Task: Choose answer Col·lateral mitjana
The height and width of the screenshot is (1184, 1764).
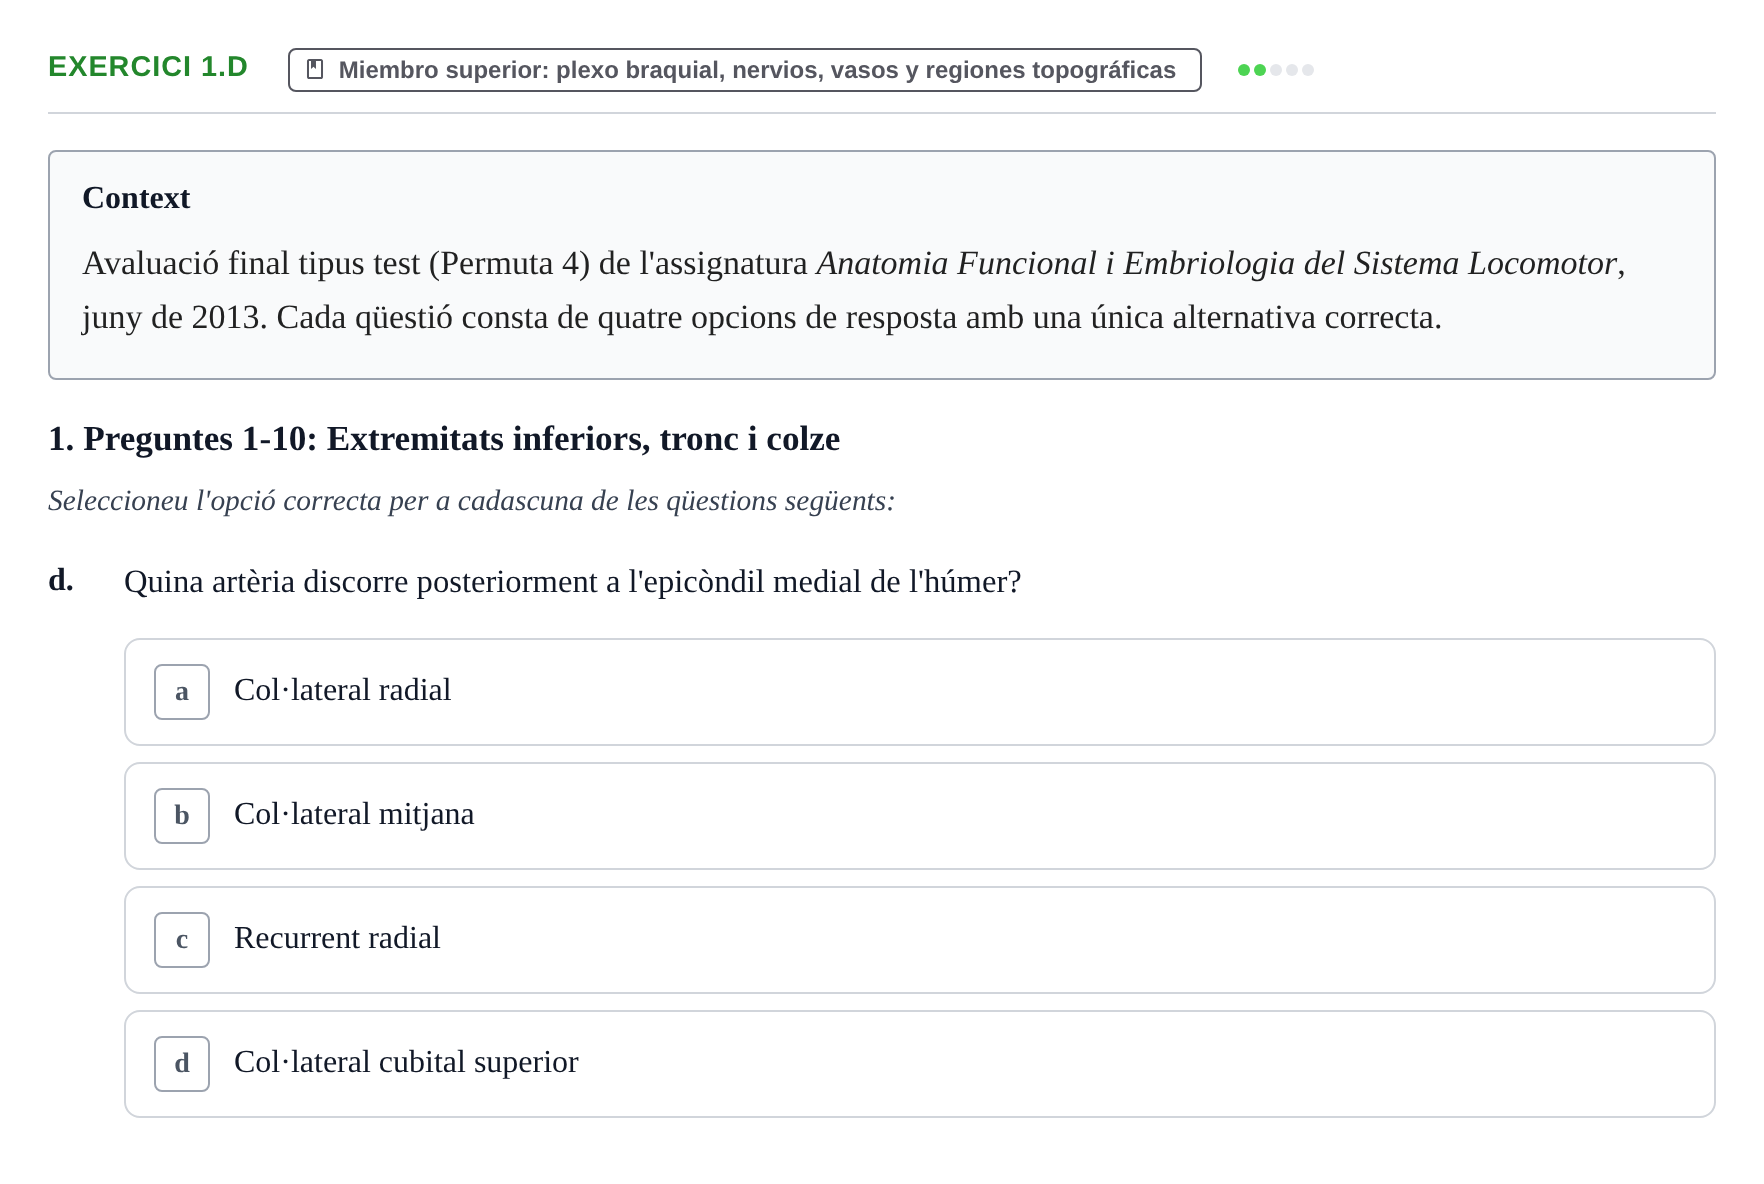Action: coord(920,816)
